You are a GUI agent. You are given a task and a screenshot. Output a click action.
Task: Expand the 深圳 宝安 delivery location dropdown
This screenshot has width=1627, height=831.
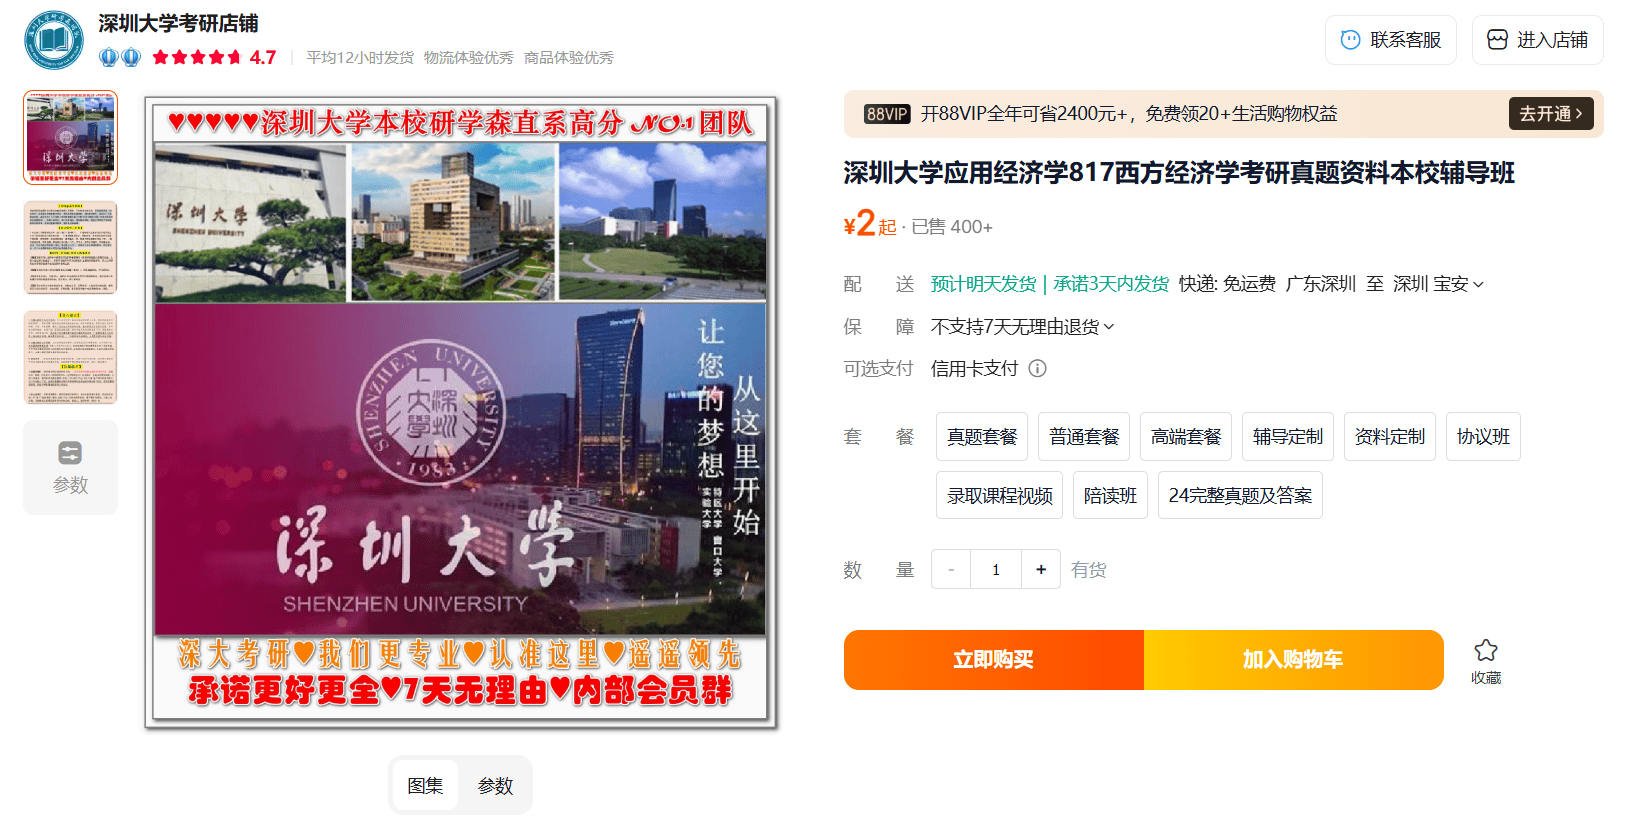pos(1438,284)
